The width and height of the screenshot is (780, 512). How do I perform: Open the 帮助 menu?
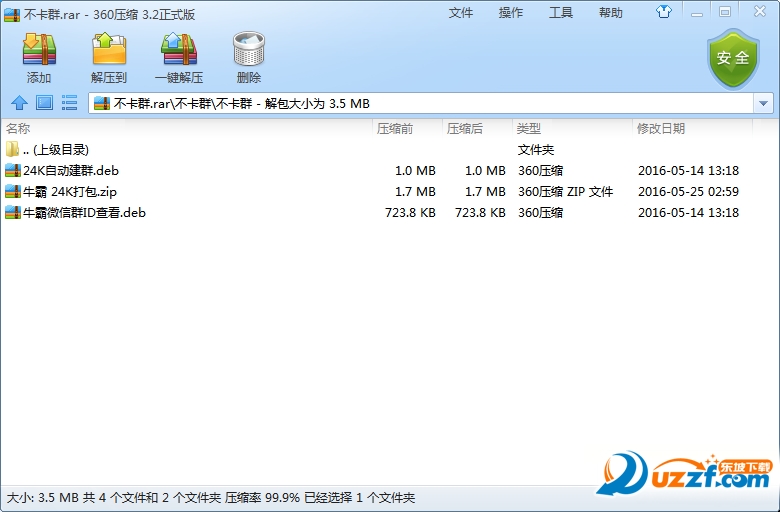[x=611, y=13]
